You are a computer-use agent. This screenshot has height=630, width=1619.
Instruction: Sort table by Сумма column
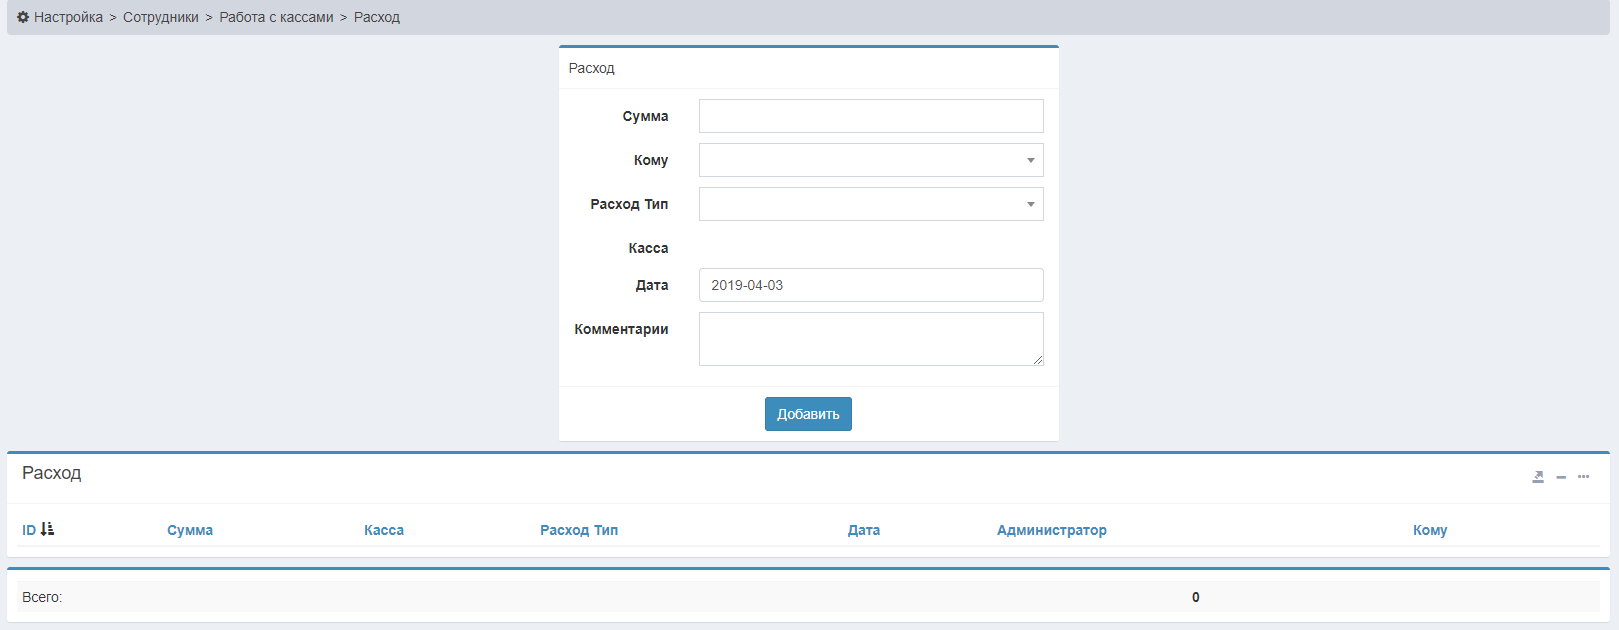190,530
